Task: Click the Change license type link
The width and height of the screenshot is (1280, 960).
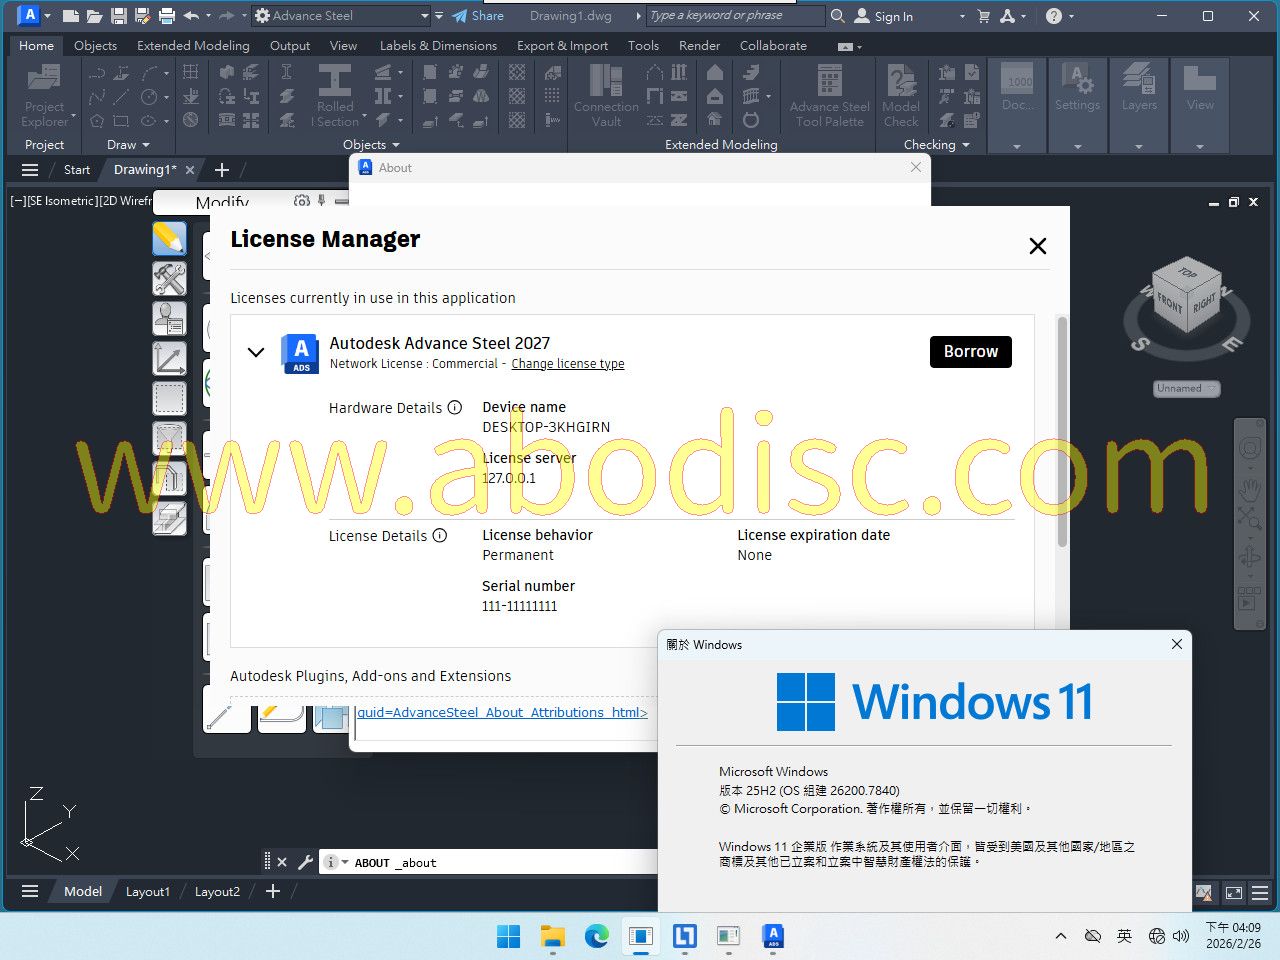Action: (x=567, y=364)
